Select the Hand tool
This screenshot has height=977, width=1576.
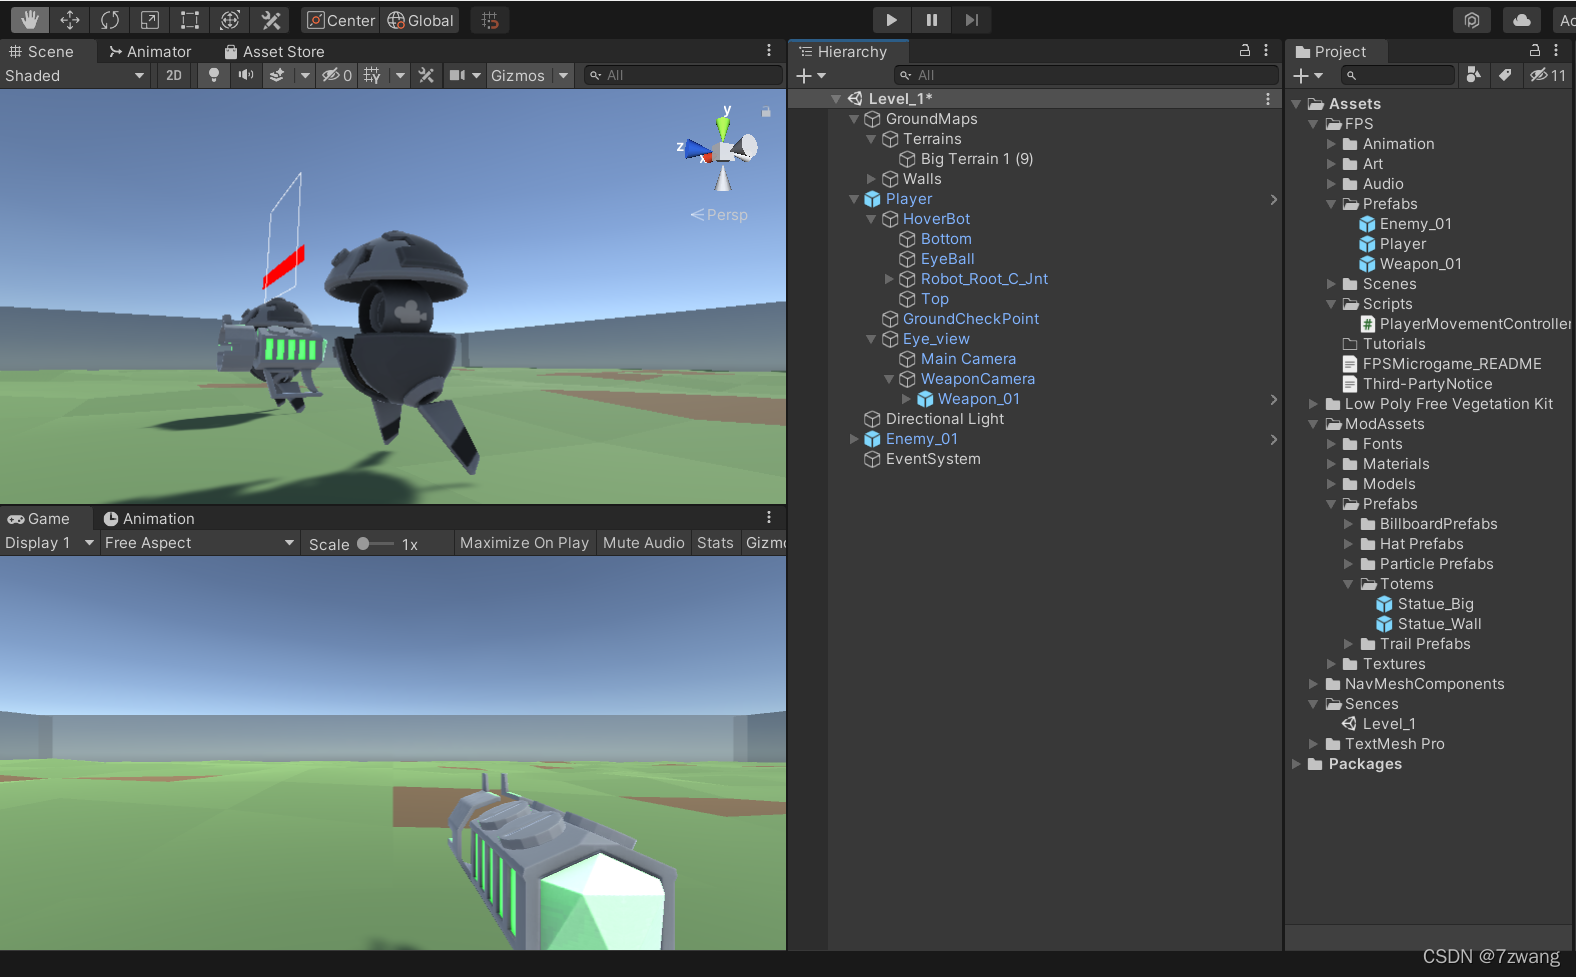coord(30,20)
